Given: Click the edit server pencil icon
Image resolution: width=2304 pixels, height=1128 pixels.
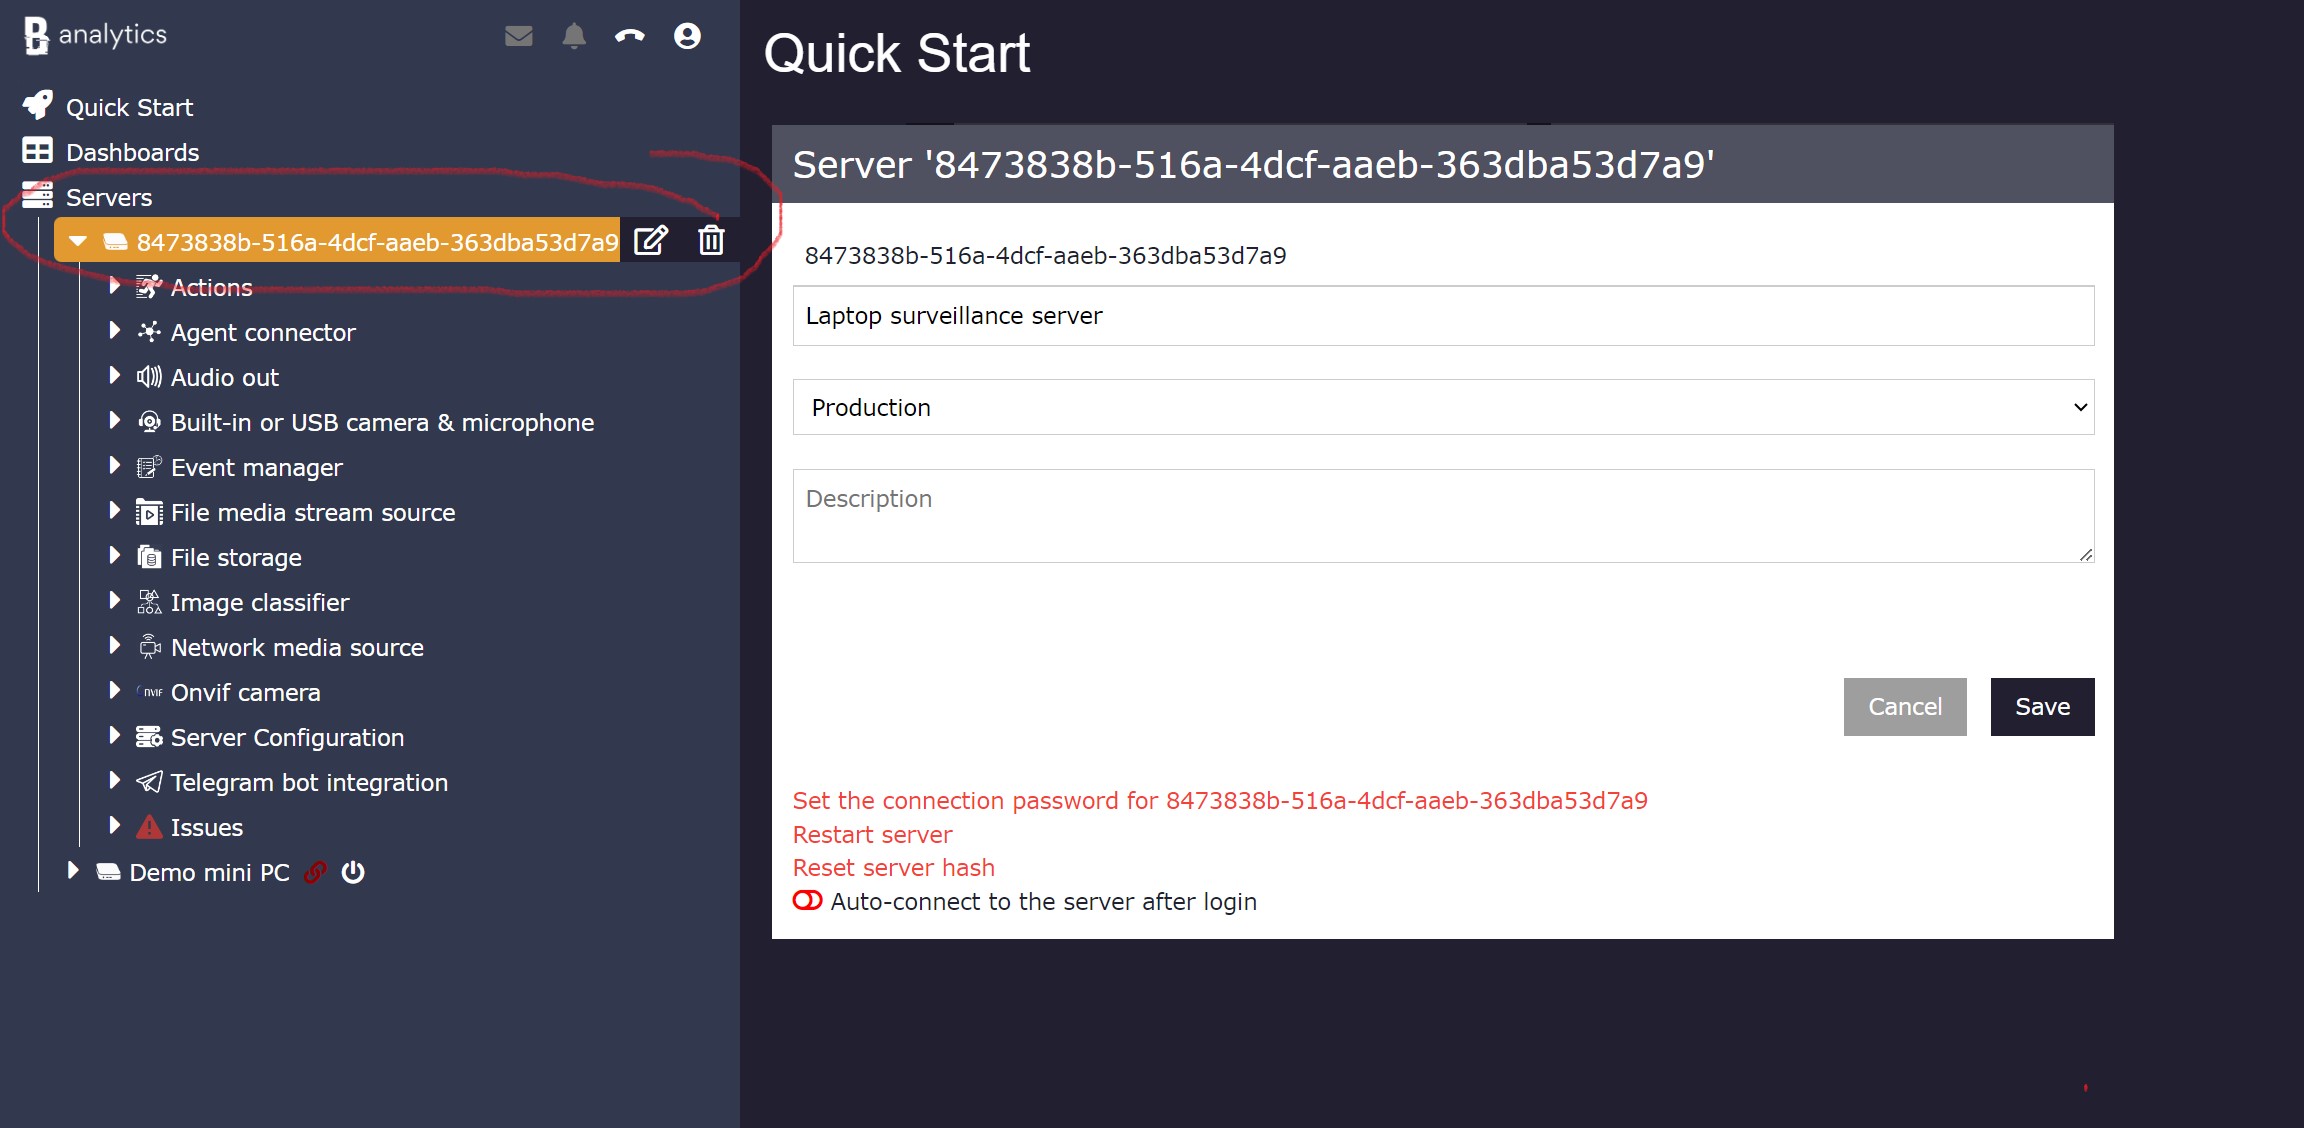Looking at the screenshot, I should pos(651,241).
